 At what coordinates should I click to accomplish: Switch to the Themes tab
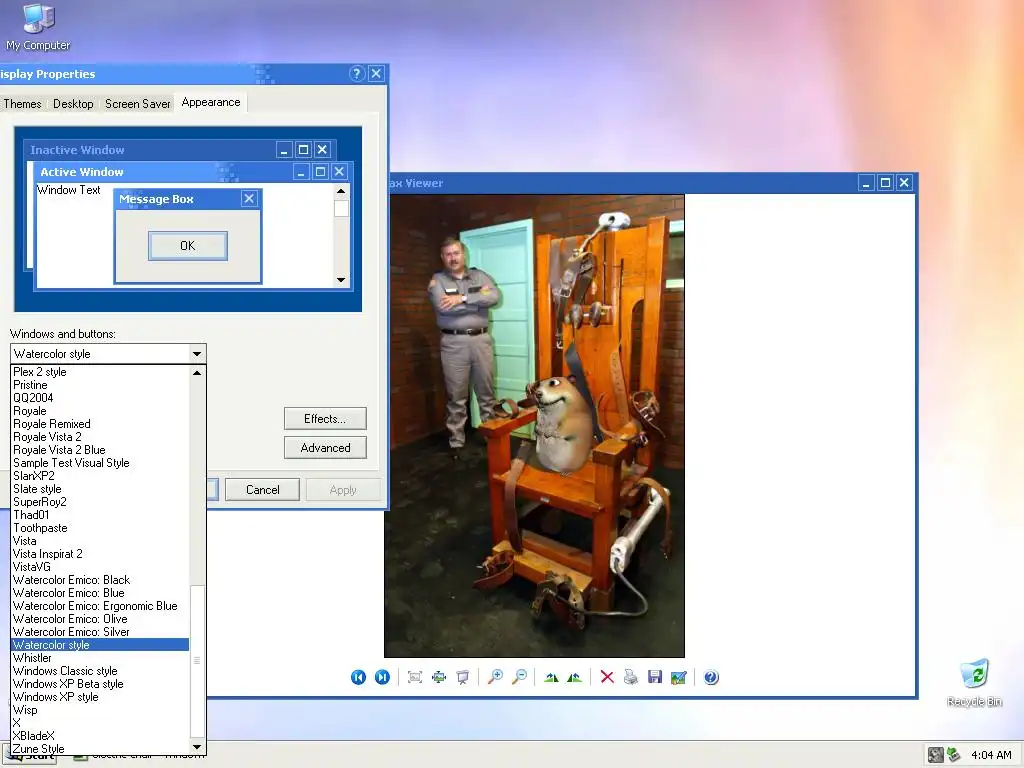click(22, 104)
